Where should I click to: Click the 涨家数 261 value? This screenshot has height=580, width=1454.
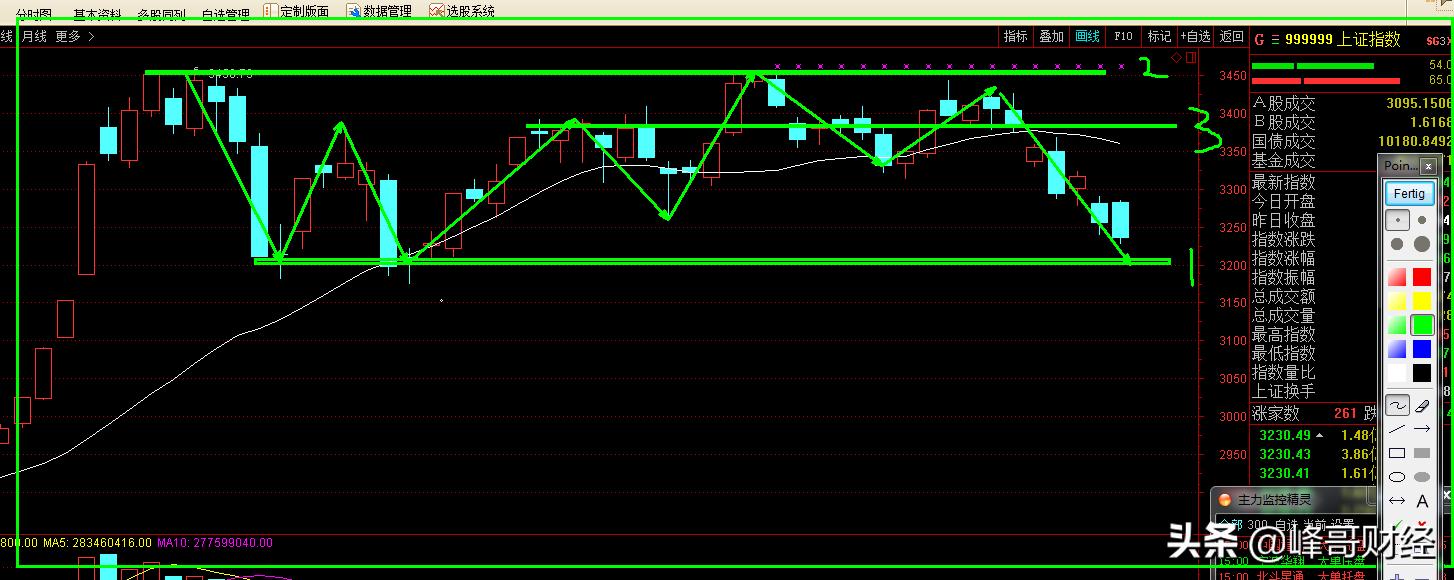click(x=1345, y=413)
